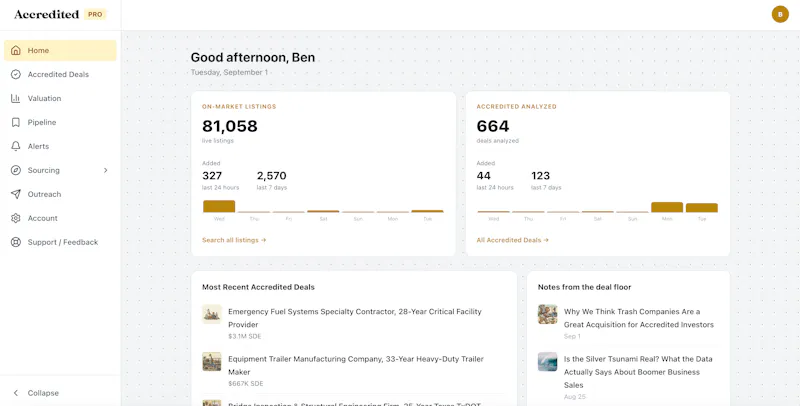Click the Tue bar in the Accredited Analyzed chart
This screenshot has width=800, height=406.
click(702, 208)
